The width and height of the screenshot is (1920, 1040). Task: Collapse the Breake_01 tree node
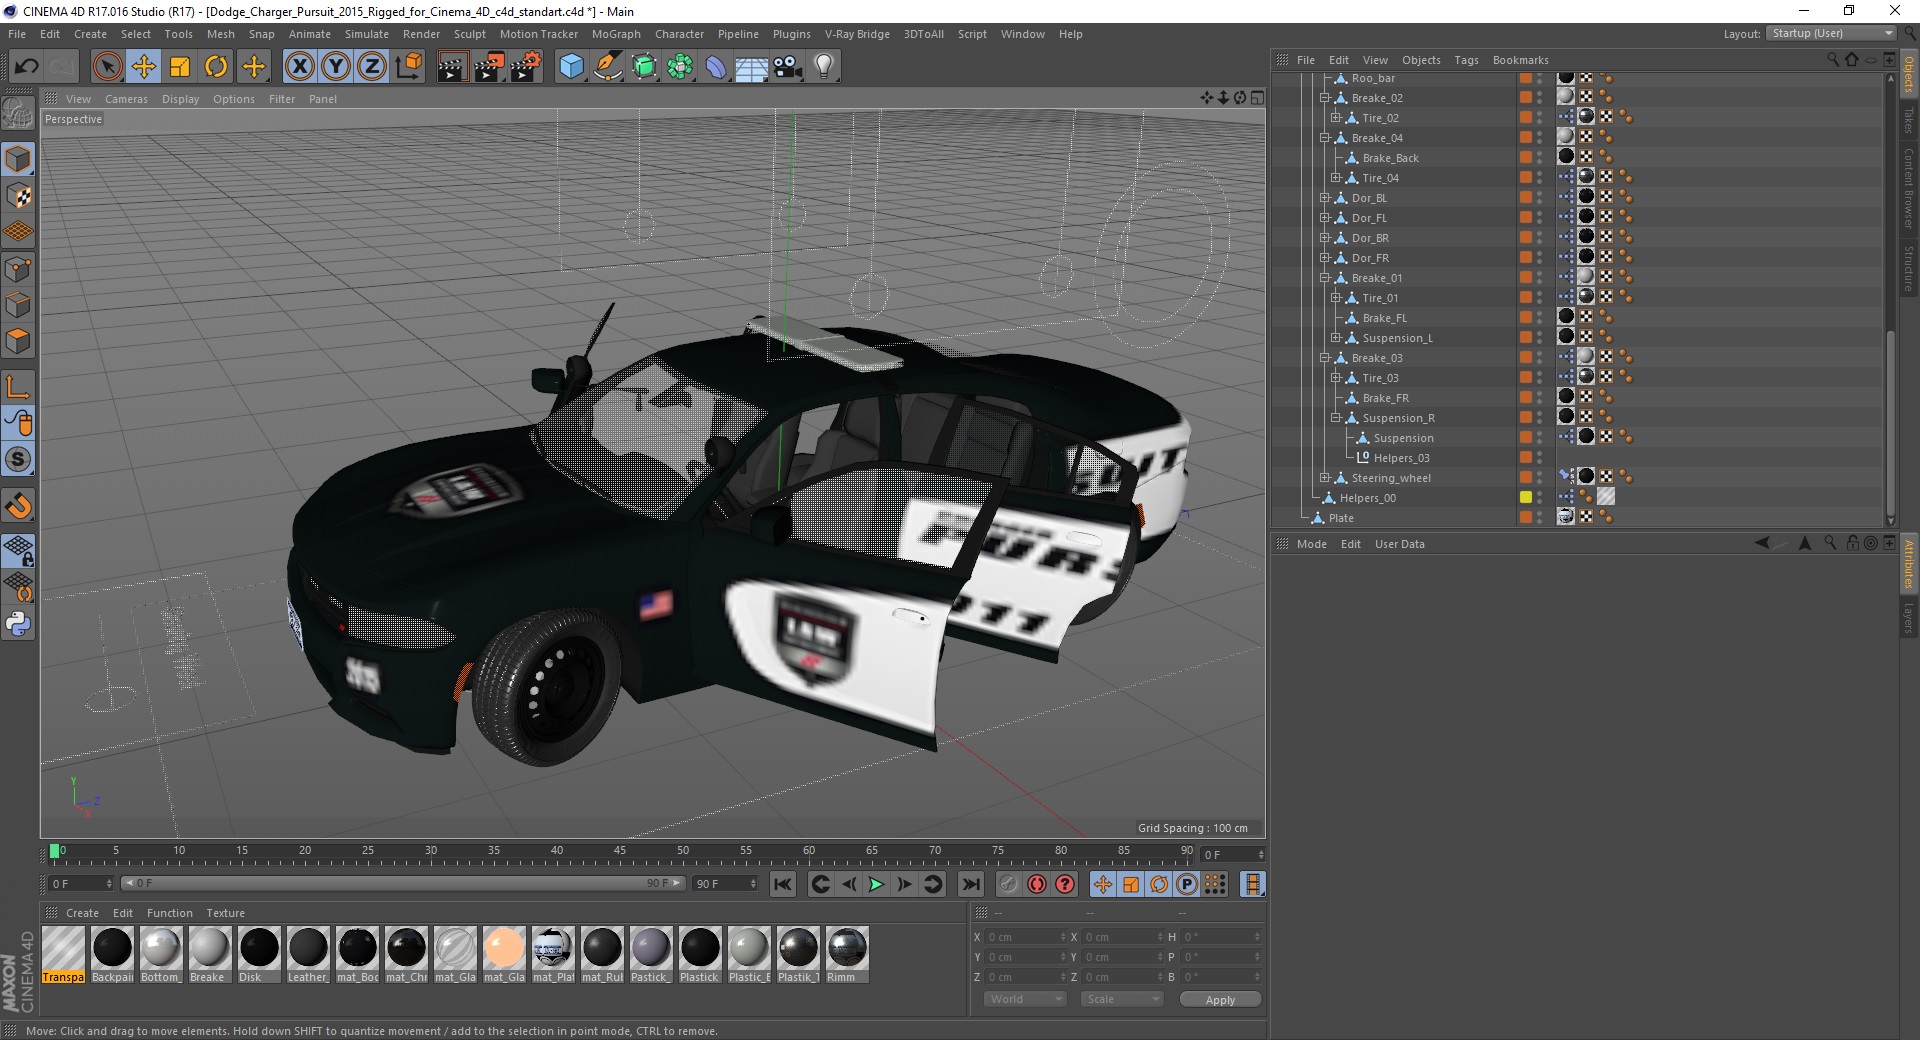pos(1325,278)
